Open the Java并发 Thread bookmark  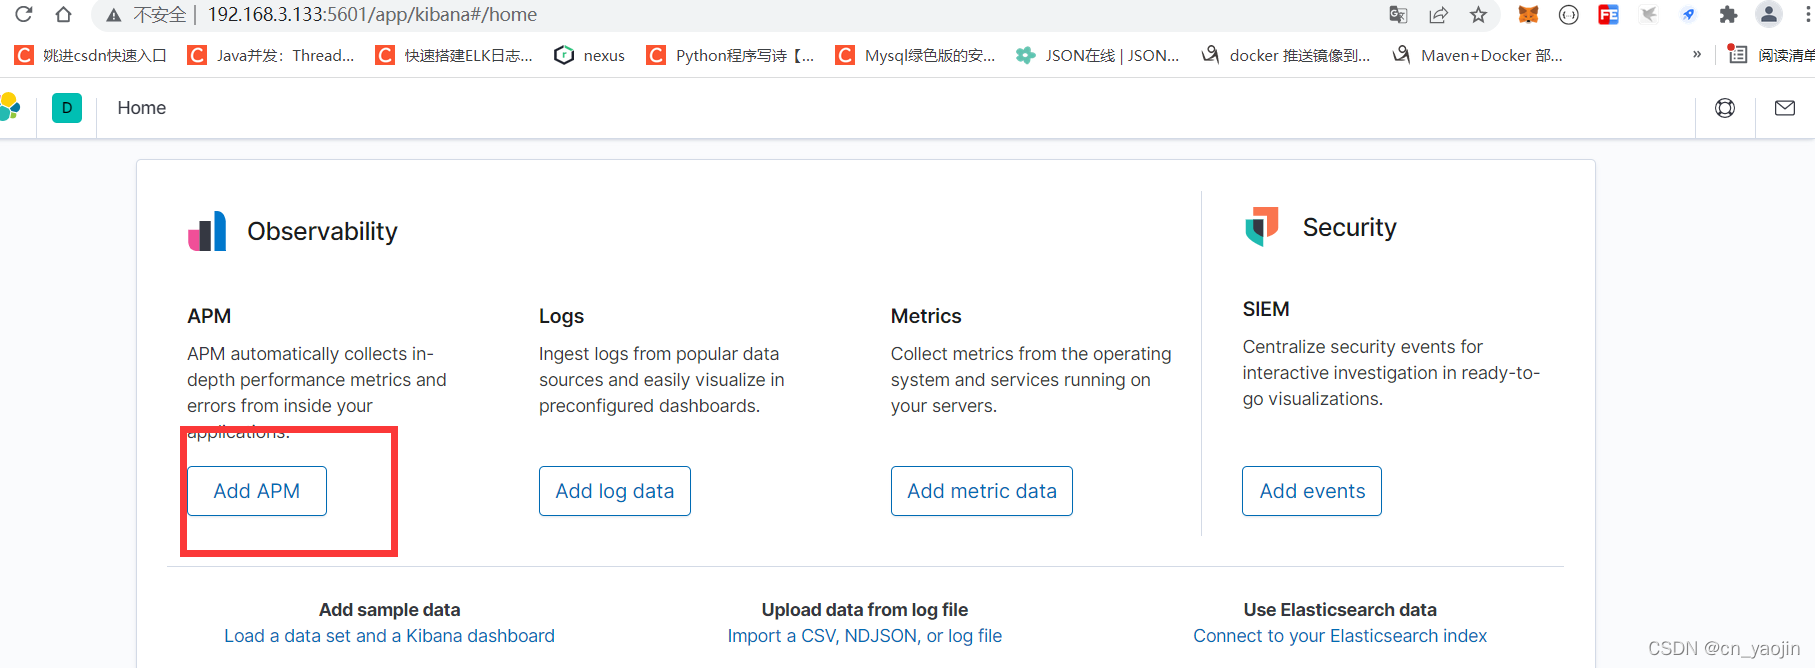click(271, 55)
